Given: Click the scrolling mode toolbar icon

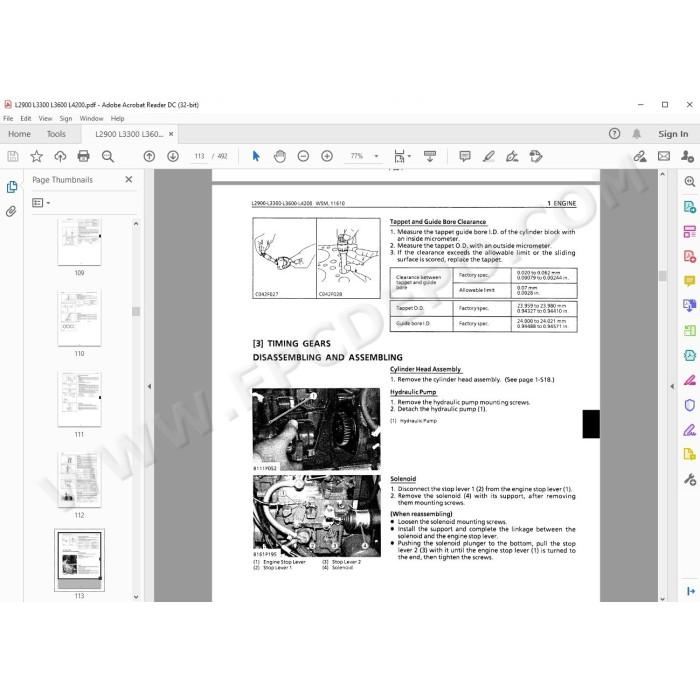Looking at the screenshot, I should point(430,156).
